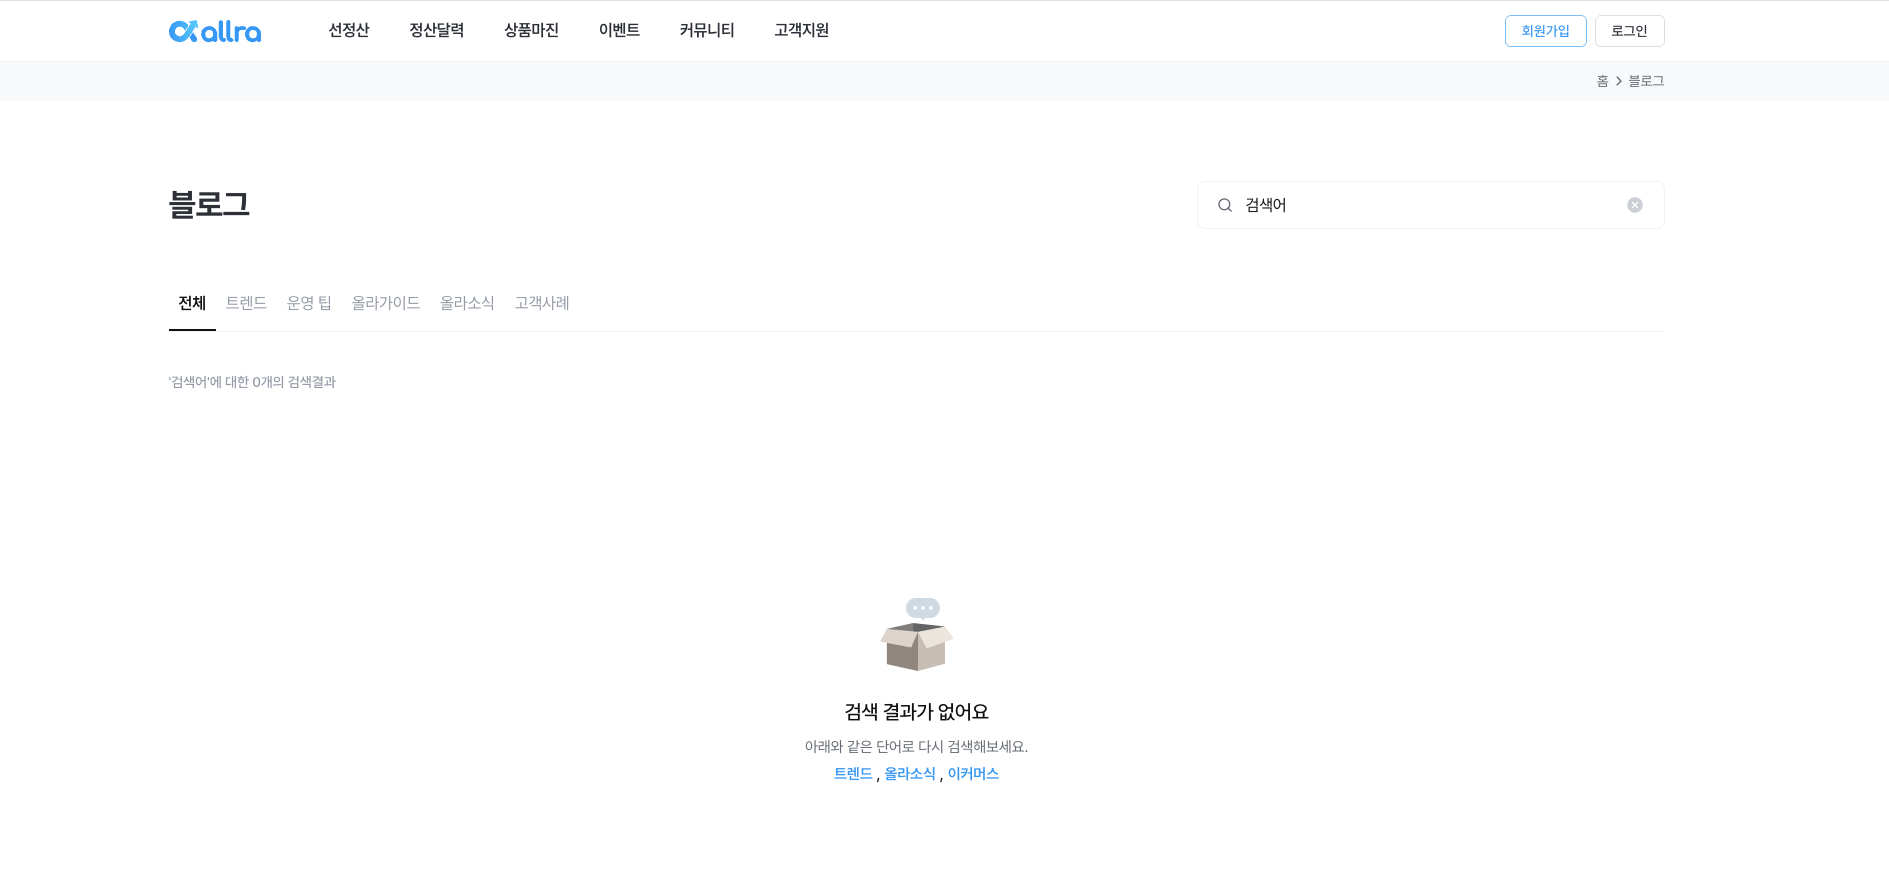Click the allra logo

[x=215, y=31]
